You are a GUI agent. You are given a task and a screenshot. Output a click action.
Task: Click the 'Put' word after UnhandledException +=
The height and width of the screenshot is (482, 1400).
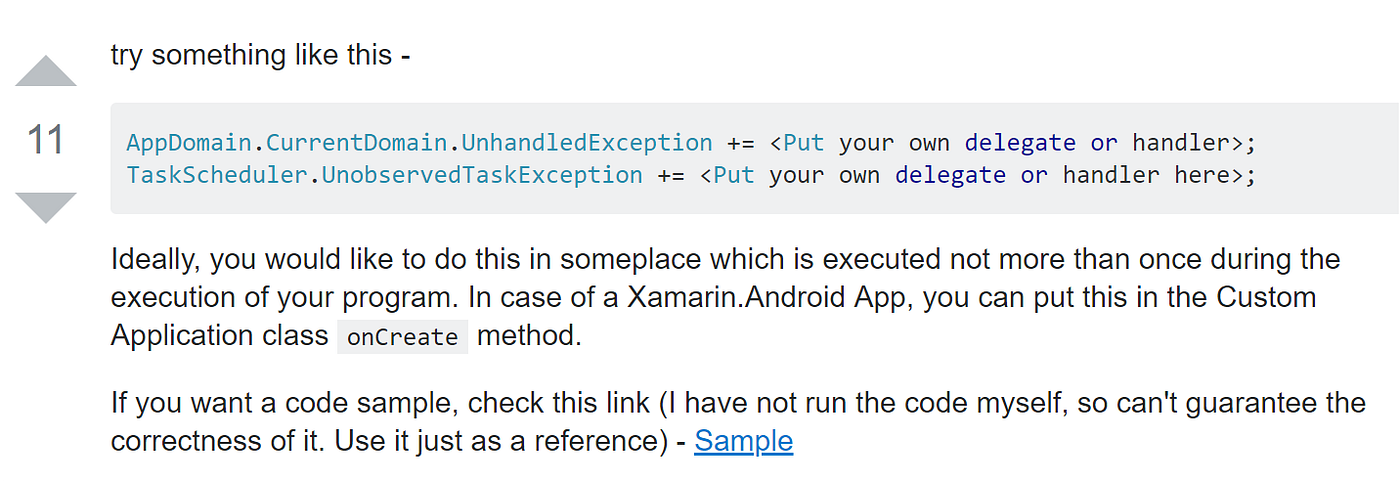click(x=804, y=142)
